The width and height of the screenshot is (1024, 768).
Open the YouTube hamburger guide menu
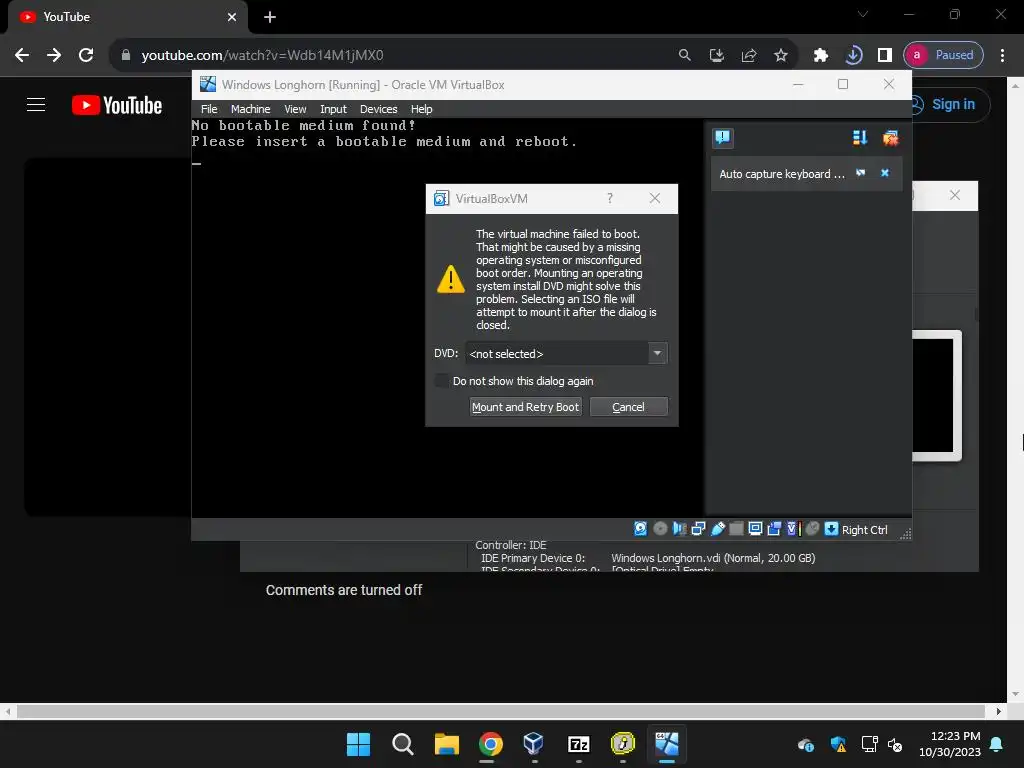[x=36, y=104]
